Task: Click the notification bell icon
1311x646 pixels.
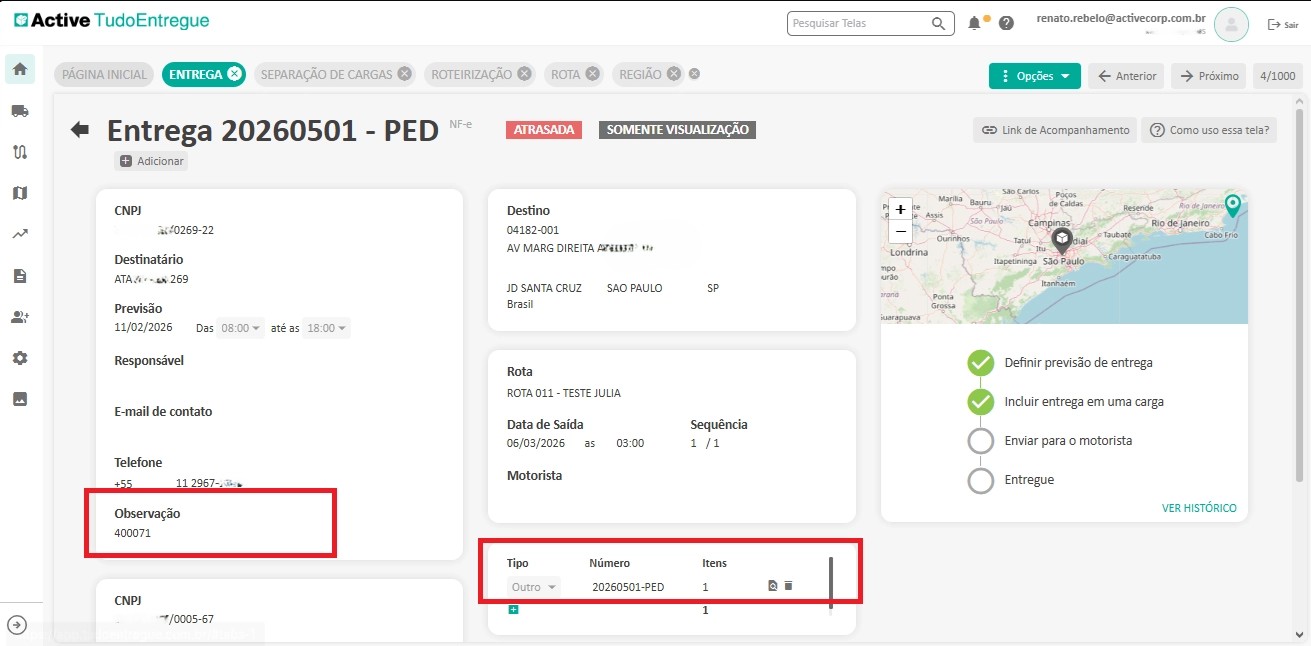Action: pos(974,23)
